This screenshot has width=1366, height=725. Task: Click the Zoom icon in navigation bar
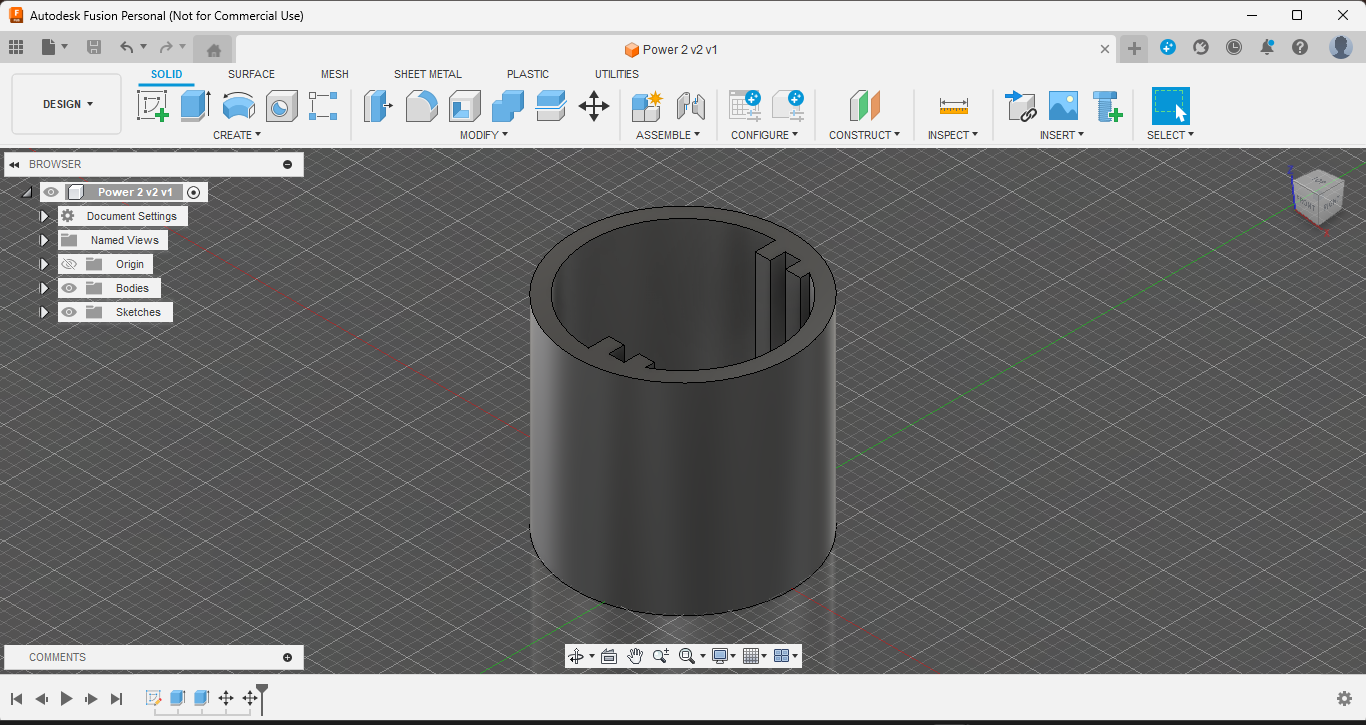click(x=660, y=656)
